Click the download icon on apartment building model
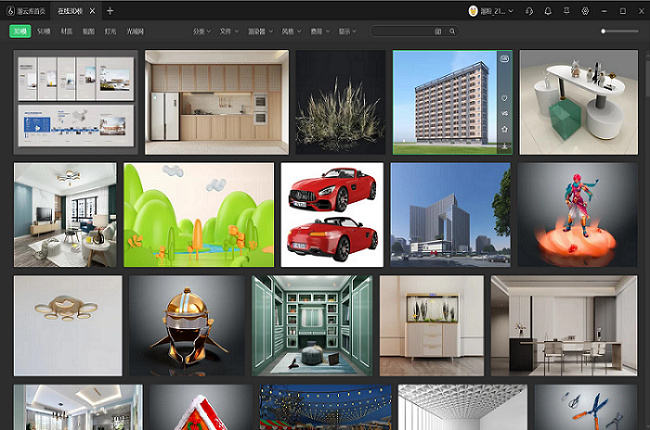 pyautogui.click(x=504, y=146)
